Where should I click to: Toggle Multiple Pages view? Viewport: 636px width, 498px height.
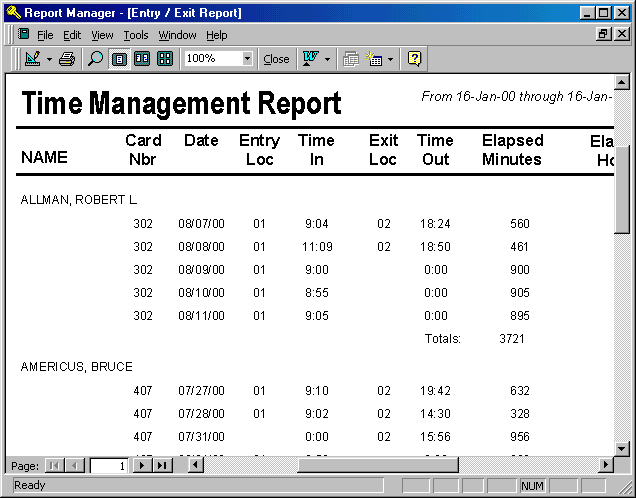(165, 59)
